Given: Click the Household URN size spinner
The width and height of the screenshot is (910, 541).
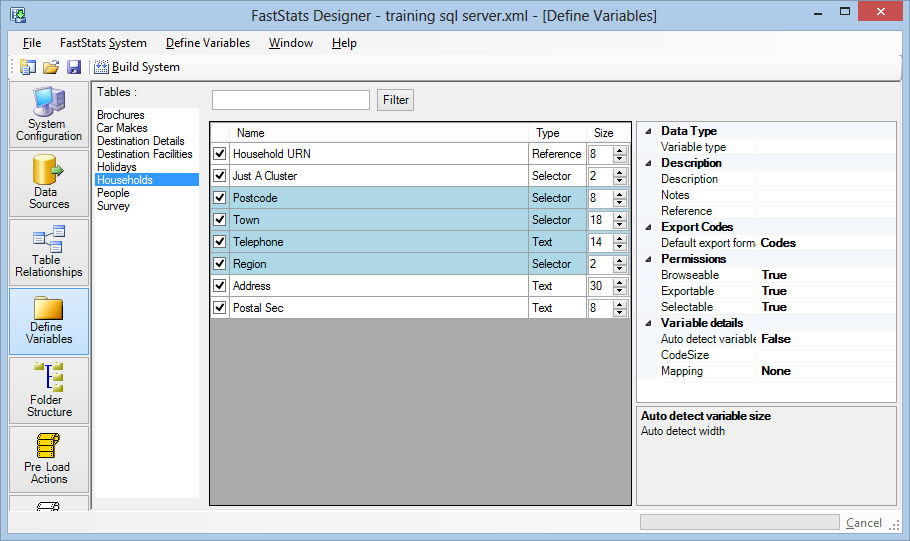Looking at the screenshot, I should point(620,154).
